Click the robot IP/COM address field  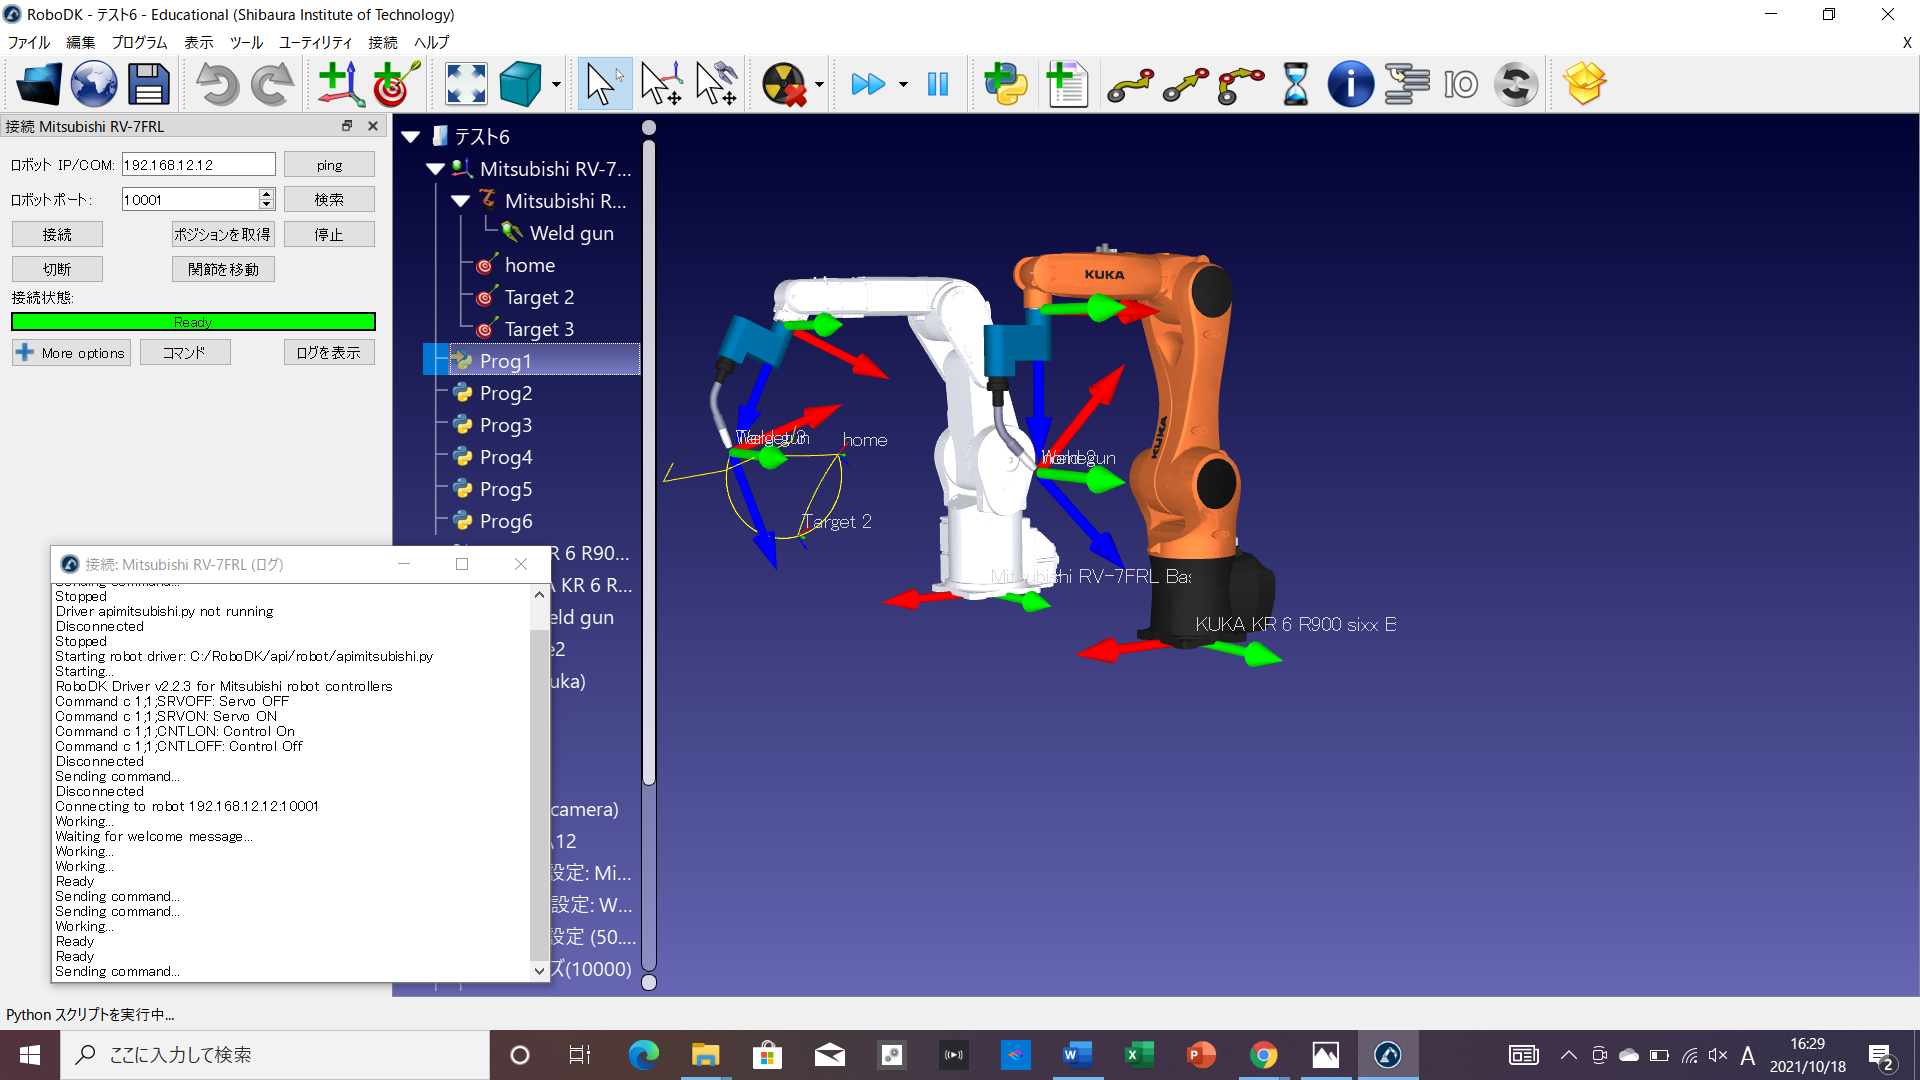pyautogui.click(x=198, y=165)
